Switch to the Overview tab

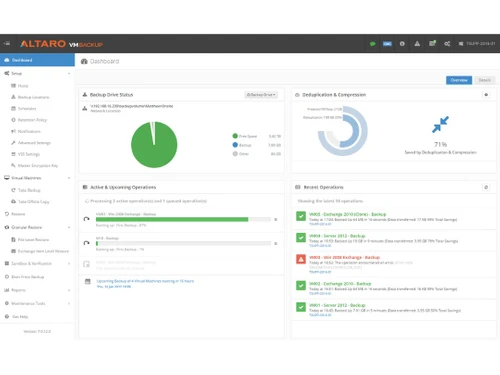(459, 80)
